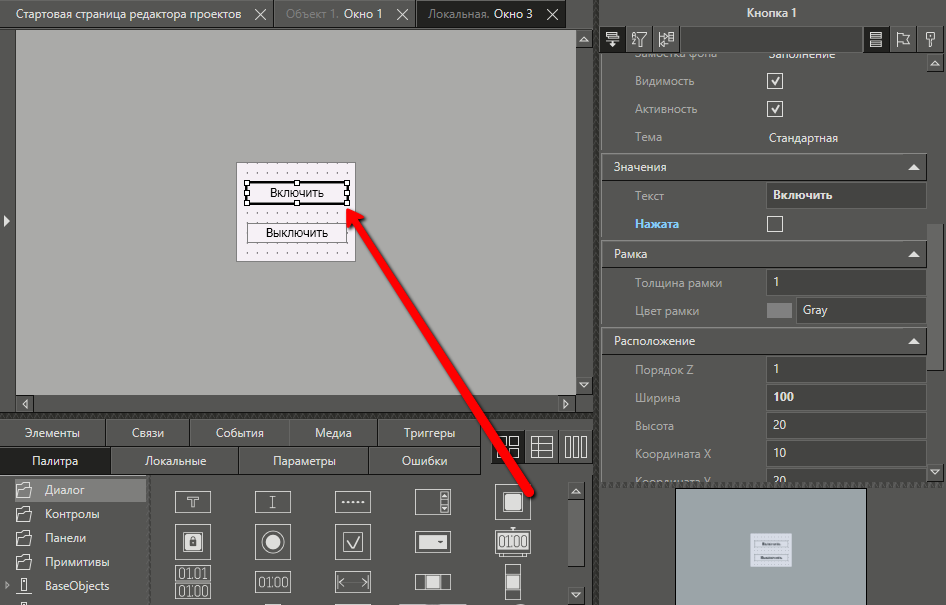Image resolution: width=946 pixels, height=605 pixels.
Task: Switch palette to large tile view
Action: point(509,447)
